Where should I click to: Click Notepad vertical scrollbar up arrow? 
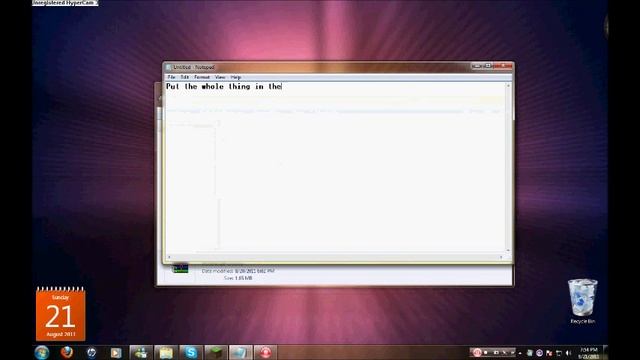[x=508, y=86]
